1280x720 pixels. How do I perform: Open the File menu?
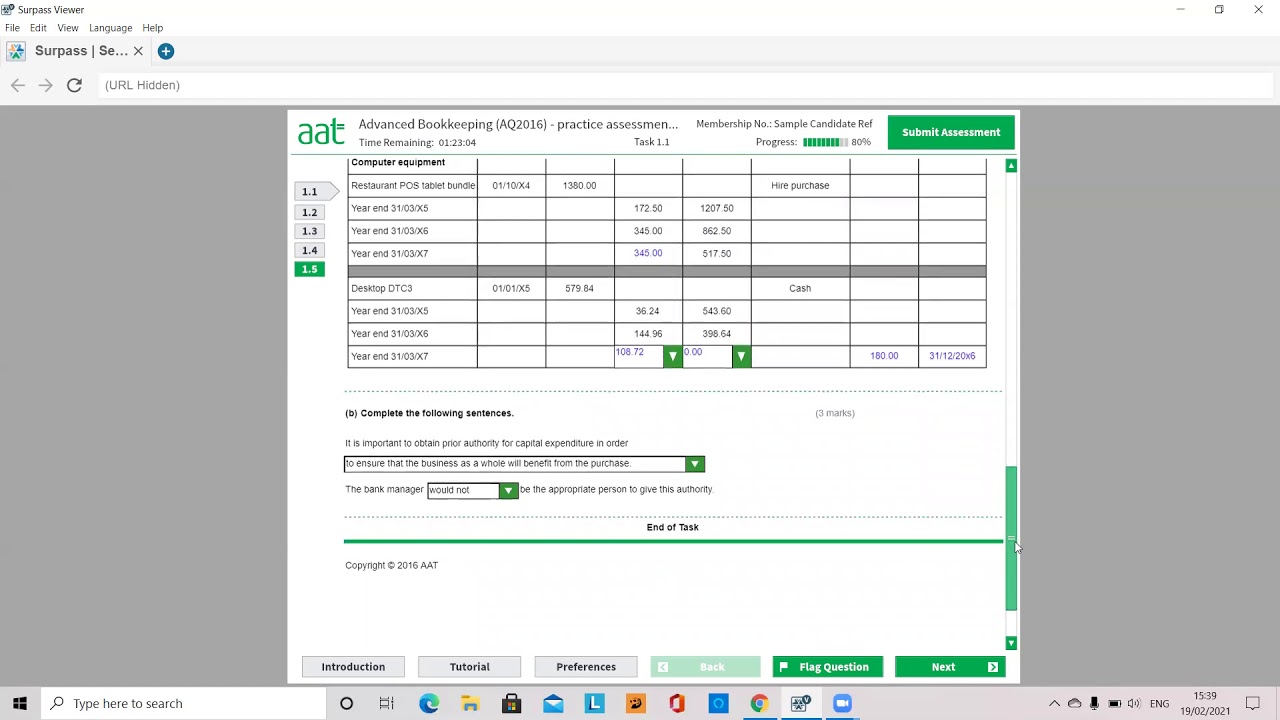[12, 28]
